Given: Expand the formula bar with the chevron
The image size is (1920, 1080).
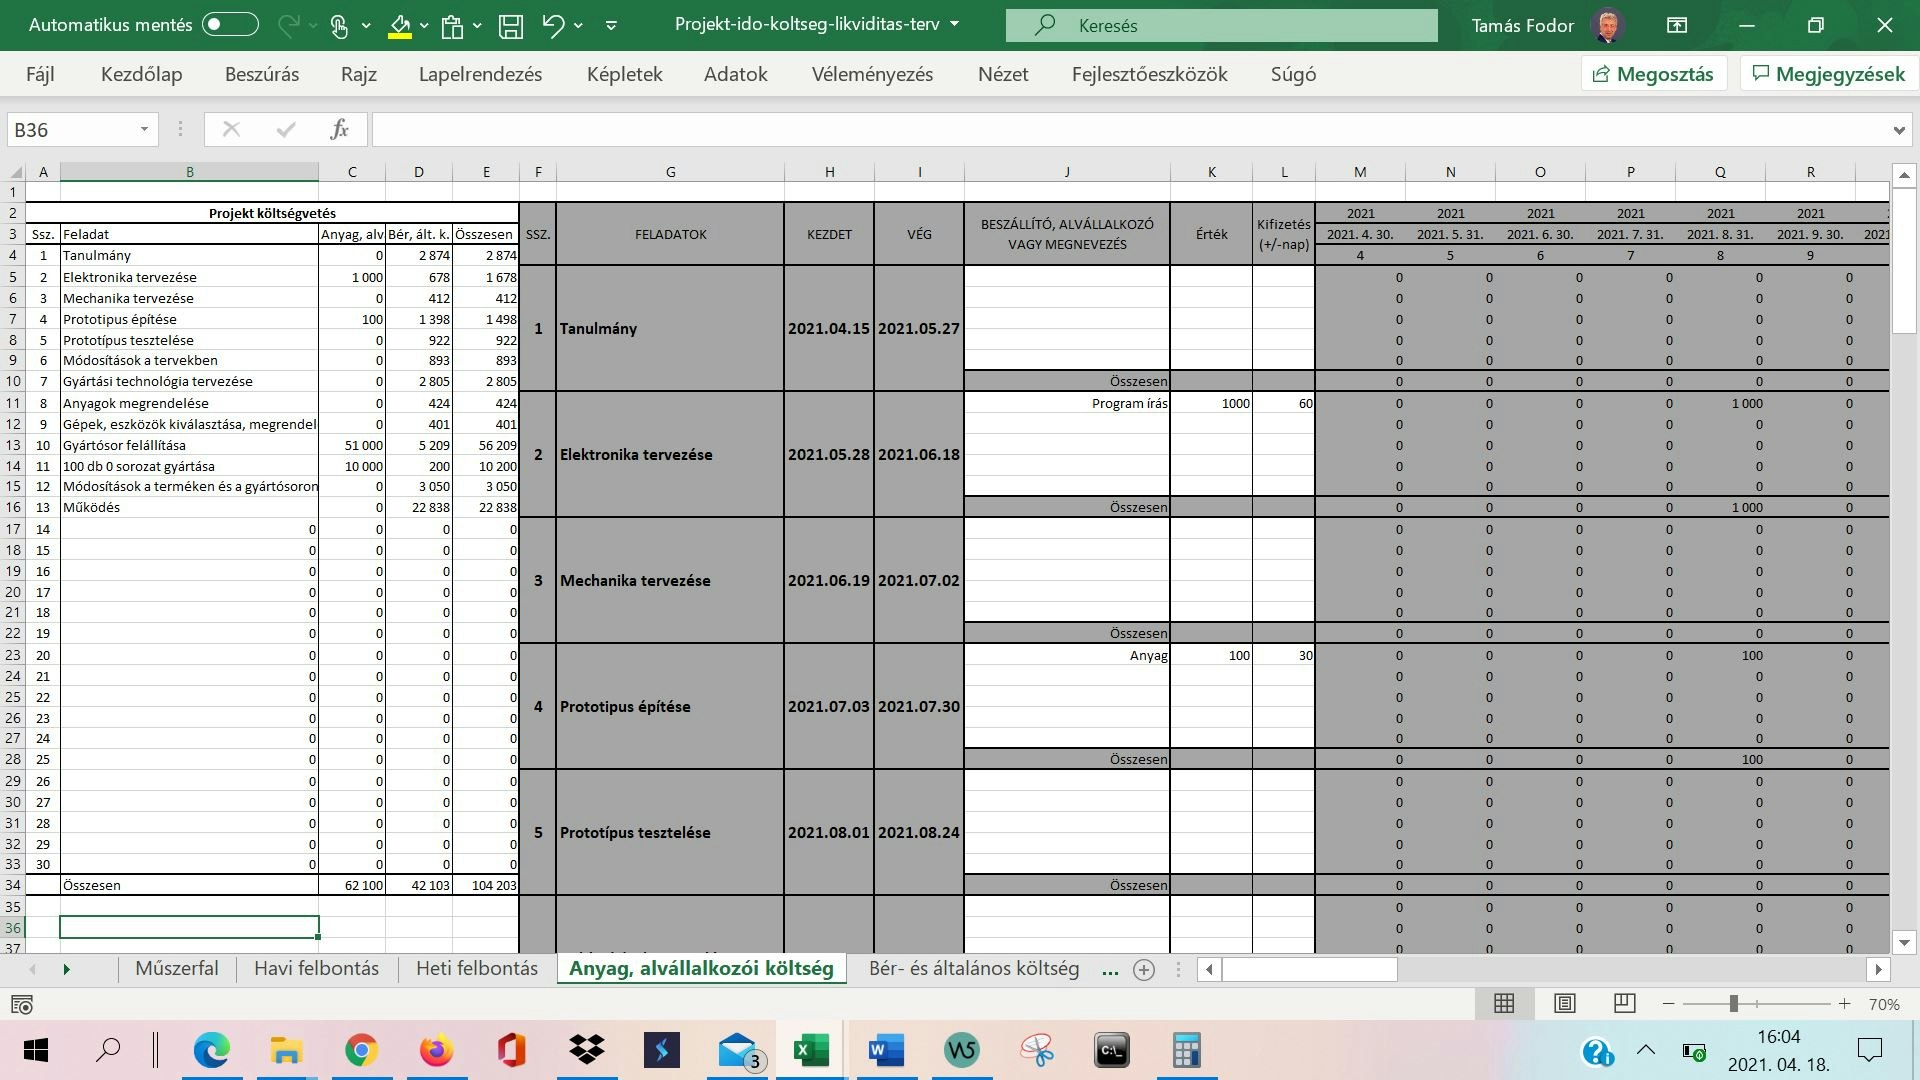Looking at the screenshot, I should pos(1899,130).
